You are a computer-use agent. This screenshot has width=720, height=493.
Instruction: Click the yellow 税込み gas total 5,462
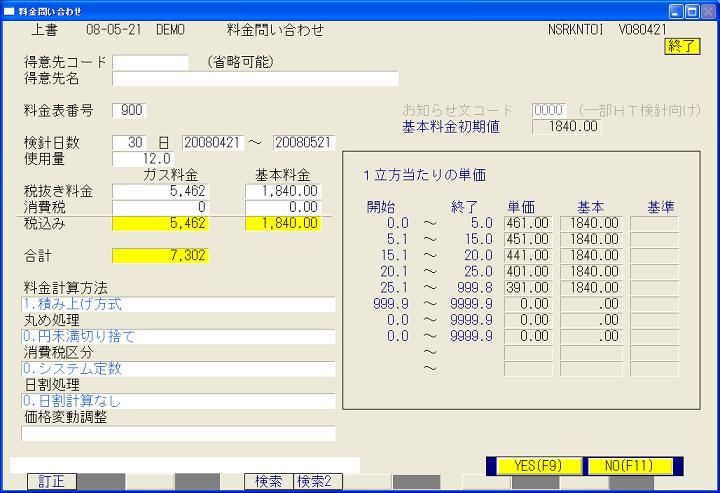click(x=161, y=224)
